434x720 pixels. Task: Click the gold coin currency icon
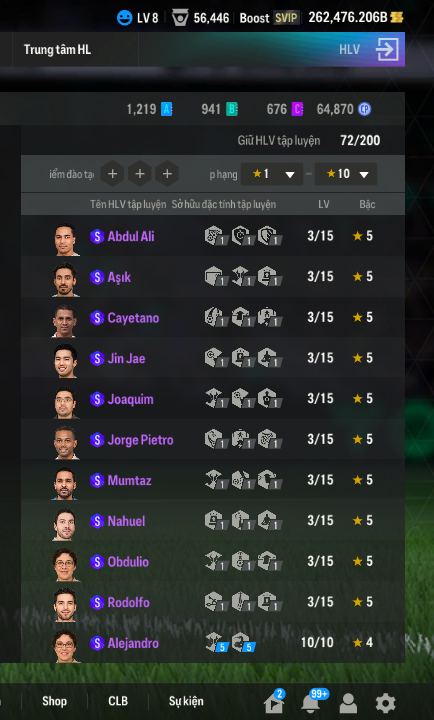[x=396, y=18]
